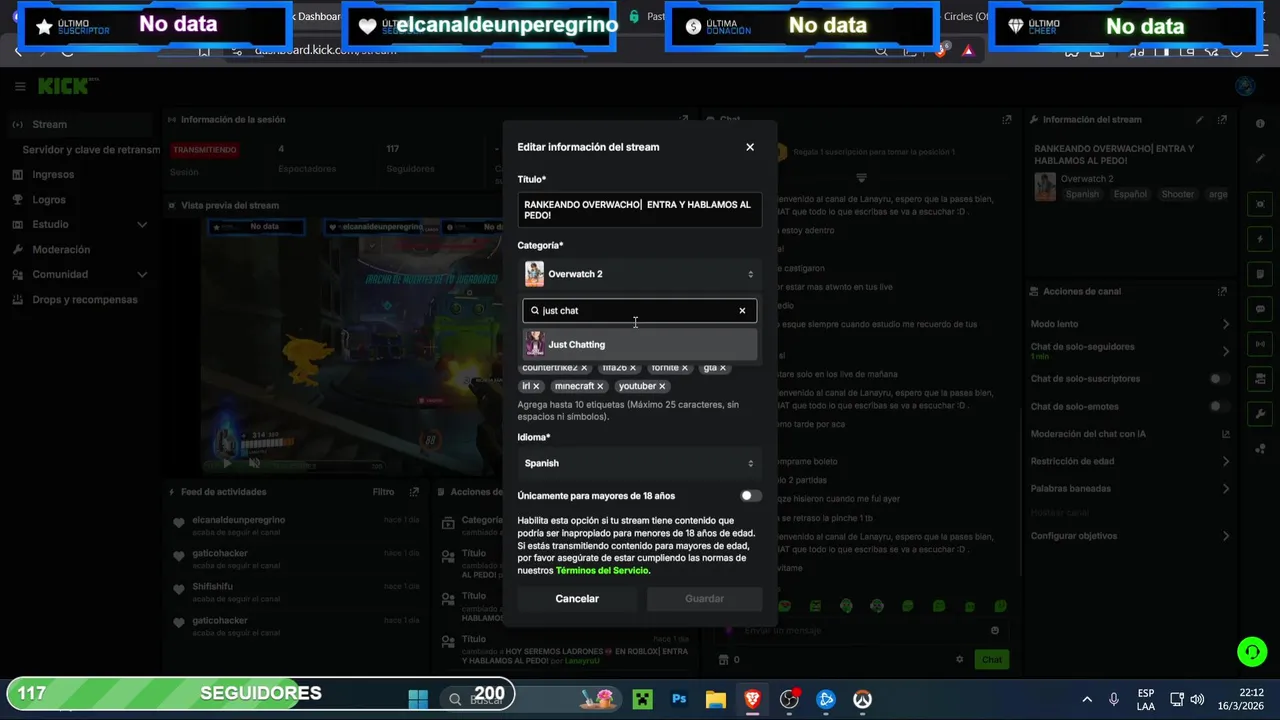Viewport: 1280px width, 720px height.
Task: Open Photoshop from the taskbar
Action: [x=679, y=699]
